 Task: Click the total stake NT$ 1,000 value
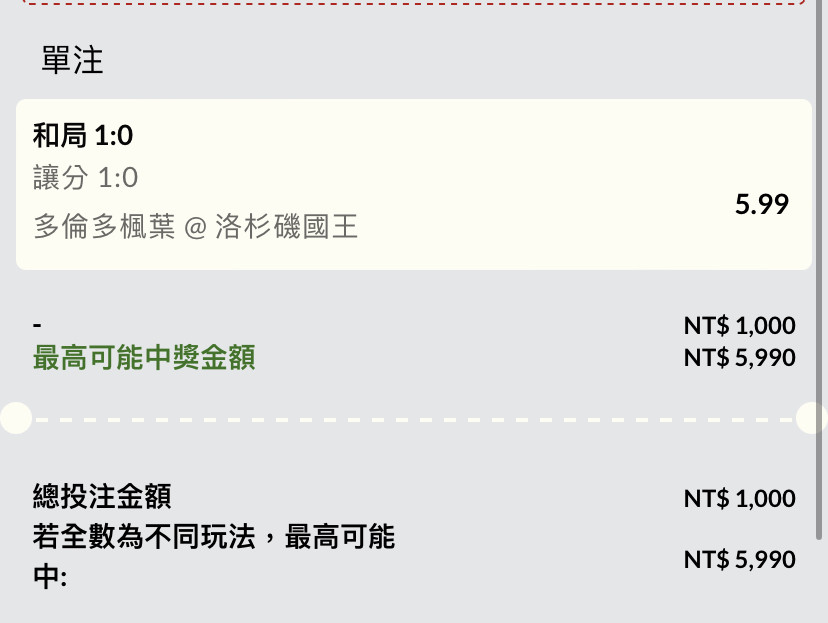739,498
